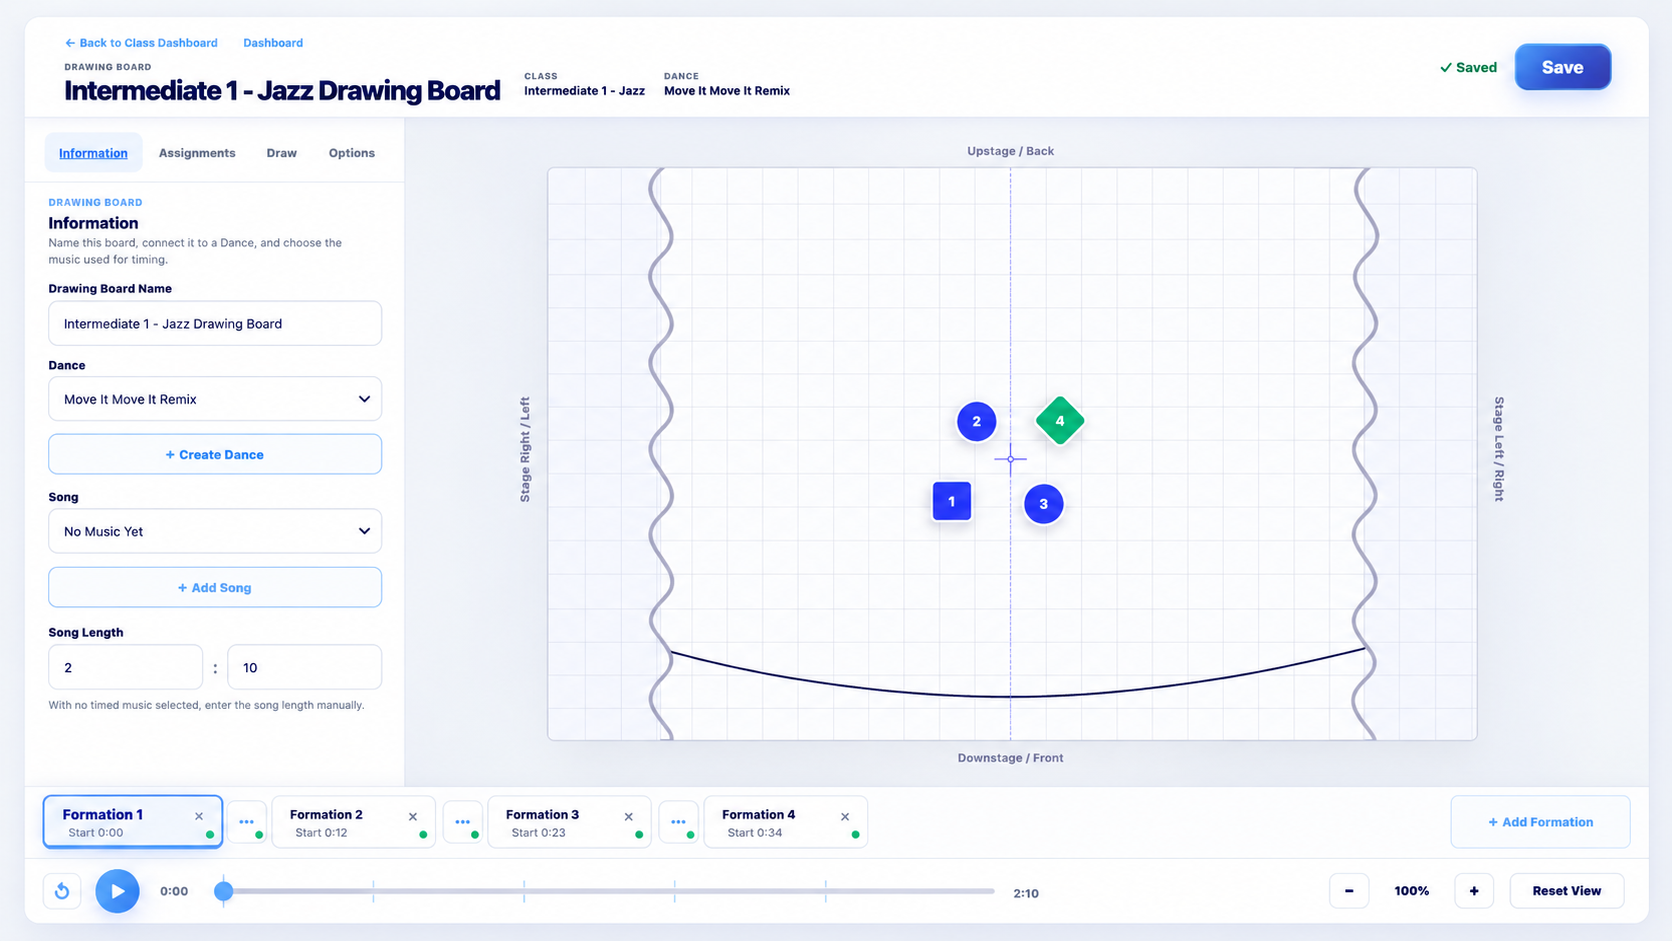Open the Song dropdown showing No Music Yet

pyautogui.click(x=215, y=531)
